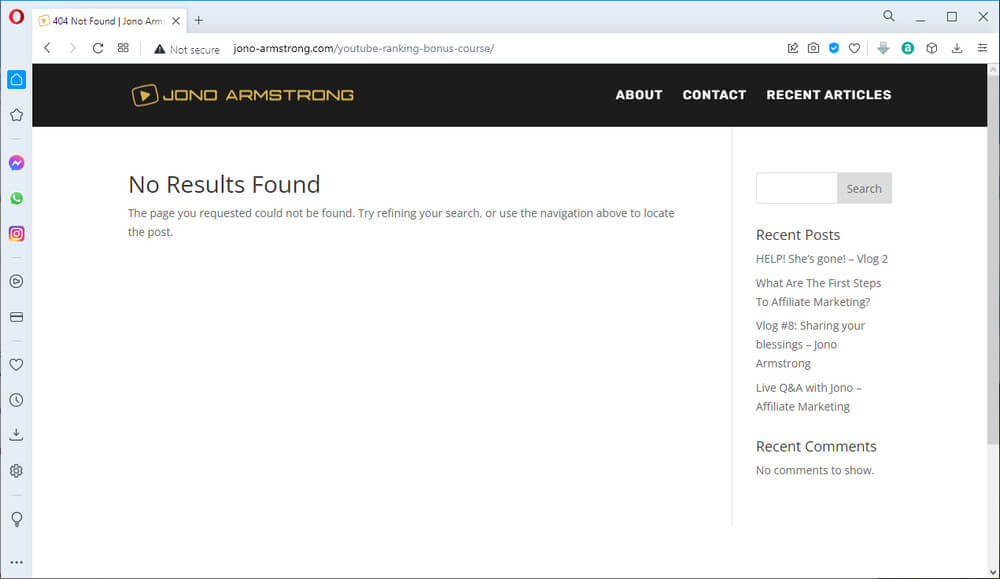Open Messenger from the sidebar
The height and width of the screenshot is (579, 1000).
coord(17,163)
